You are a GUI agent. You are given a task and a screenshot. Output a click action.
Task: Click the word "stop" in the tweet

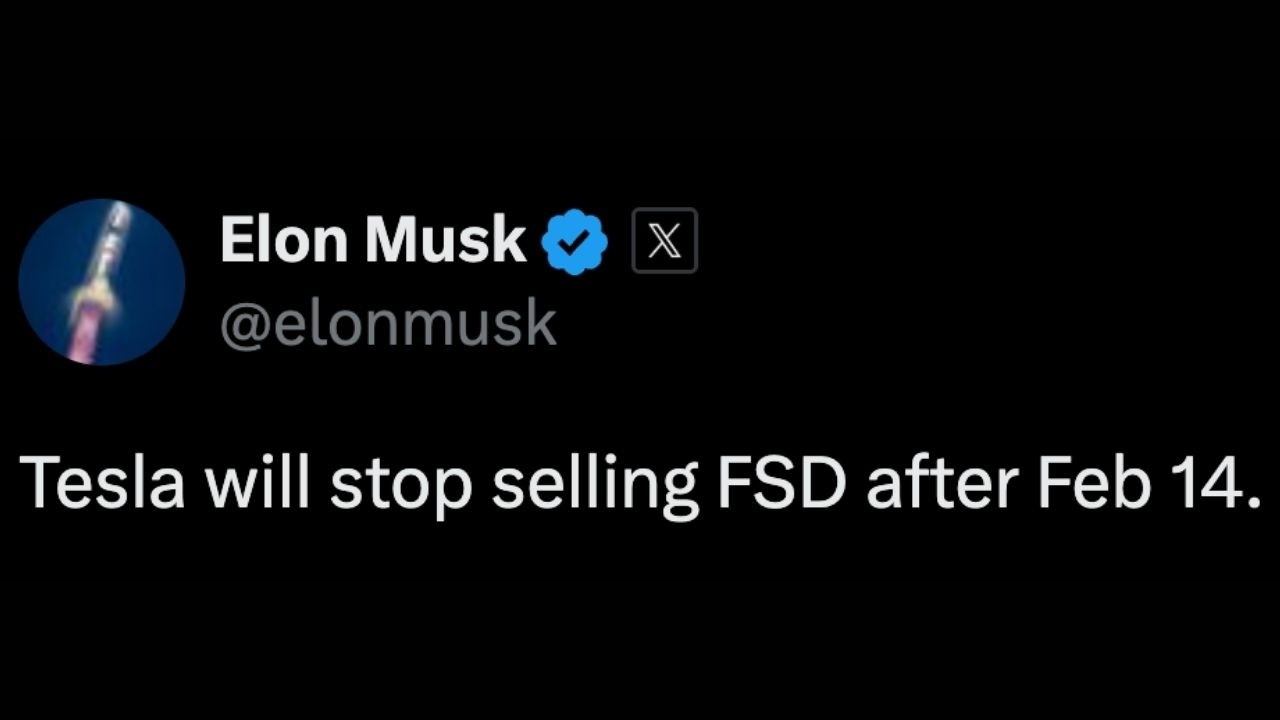tap(400, 485)
